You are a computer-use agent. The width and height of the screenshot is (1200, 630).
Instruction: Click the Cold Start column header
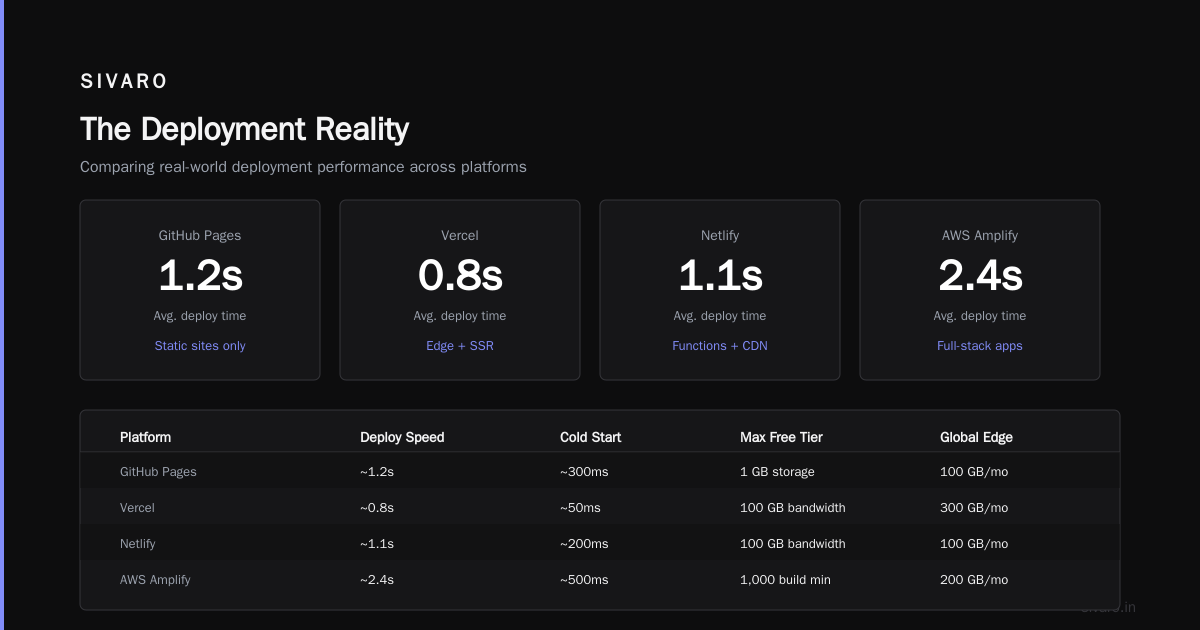point(590,437)
